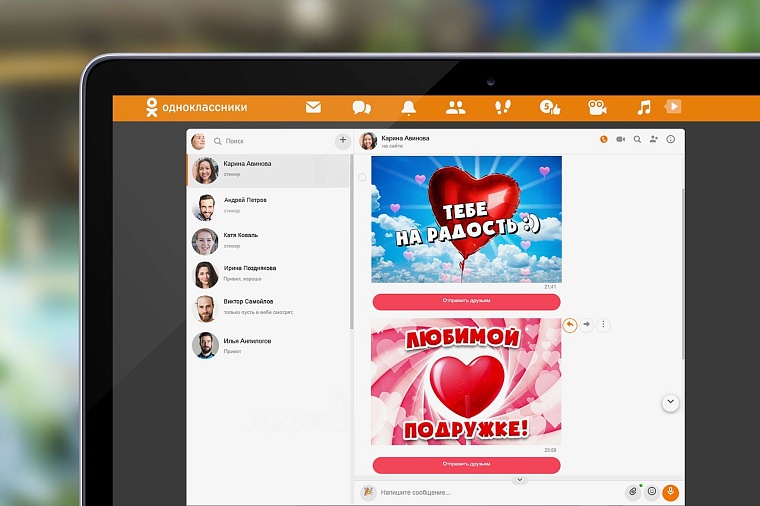Open Notifications bell icon
This screenshot has width=760, height=506.
(x=408, y=108)
